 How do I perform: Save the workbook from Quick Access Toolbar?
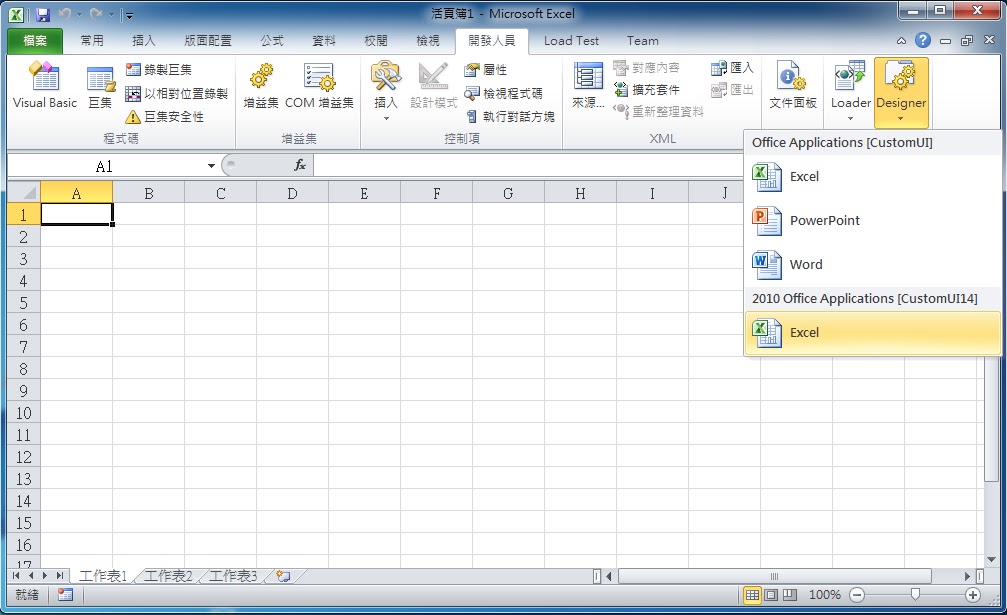42,14
